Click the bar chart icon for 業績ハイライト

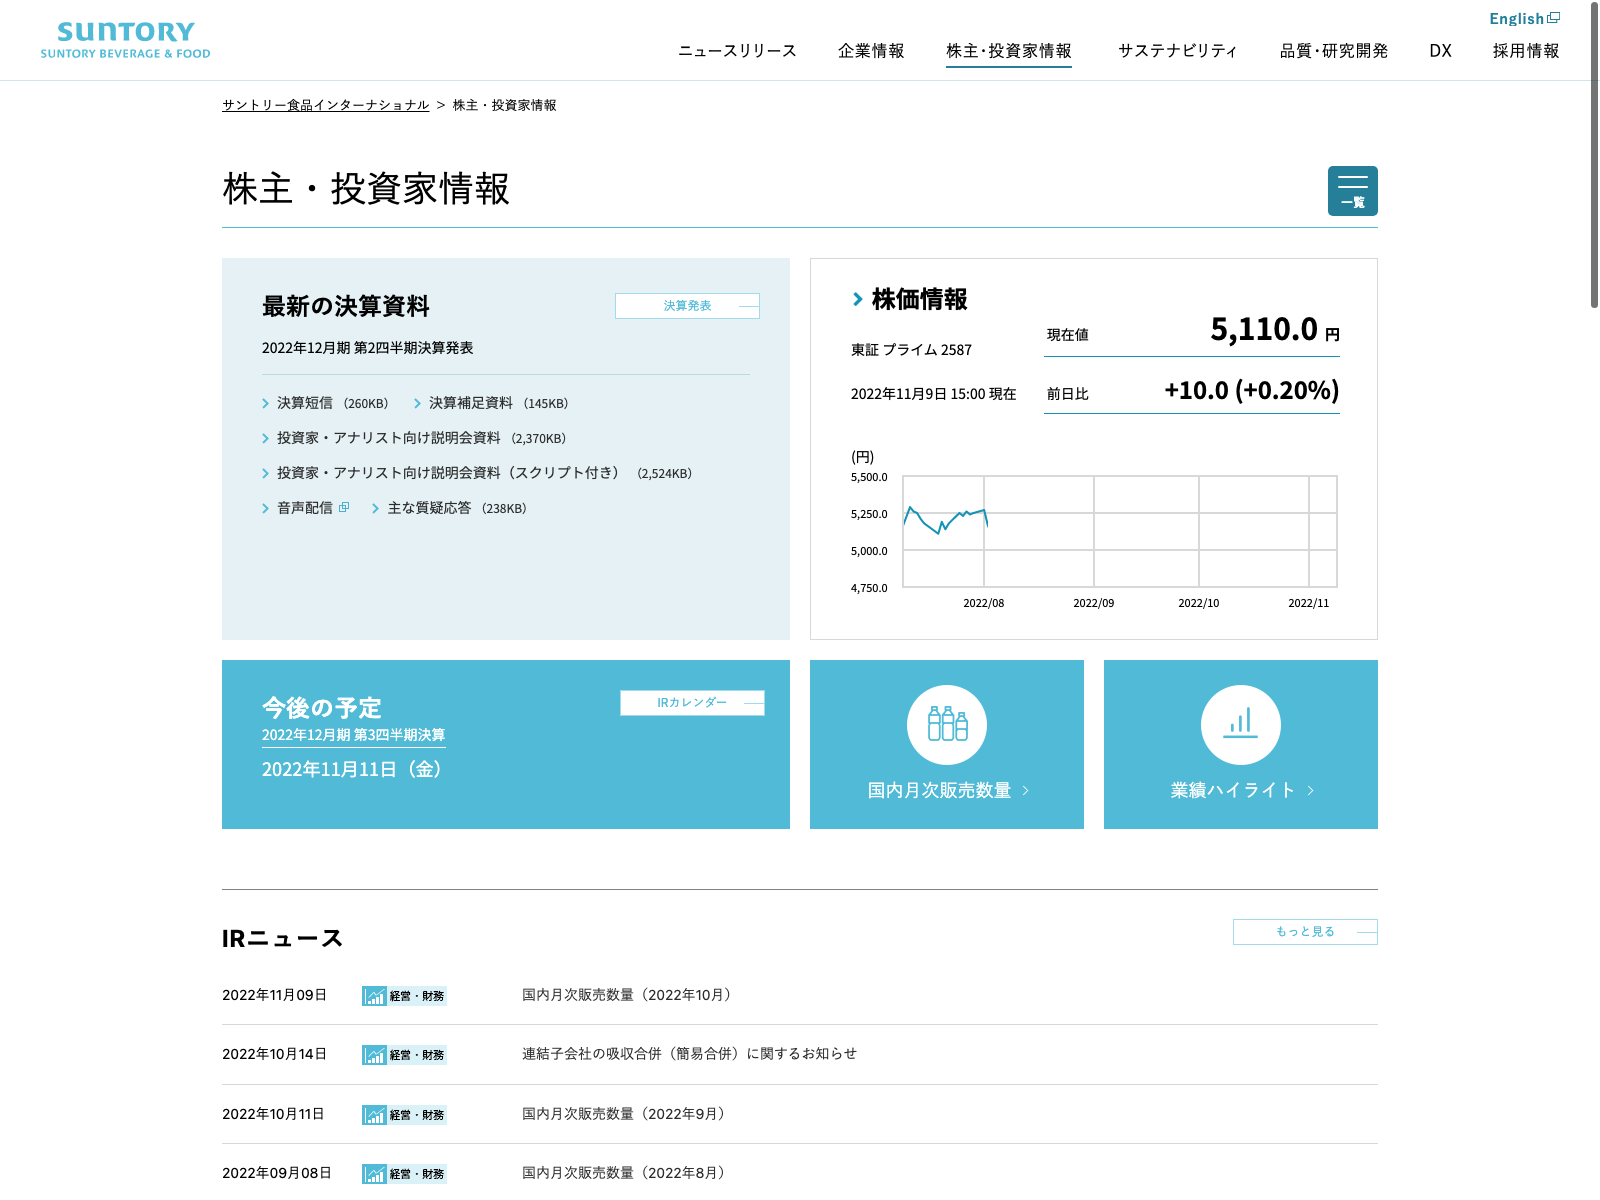(1240, 724)
